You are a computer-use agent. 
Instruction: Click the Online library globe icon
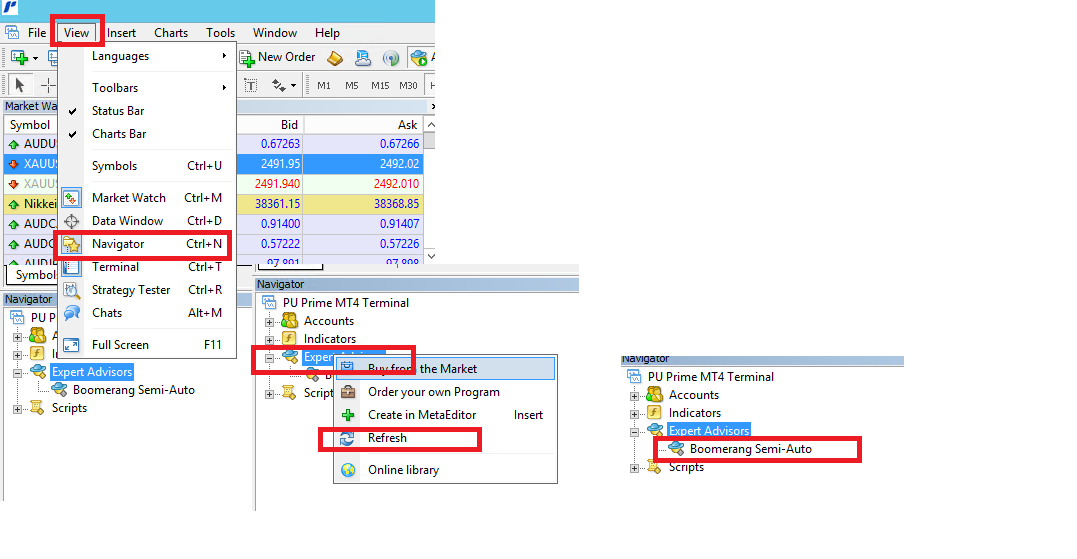tap(348, 470)
